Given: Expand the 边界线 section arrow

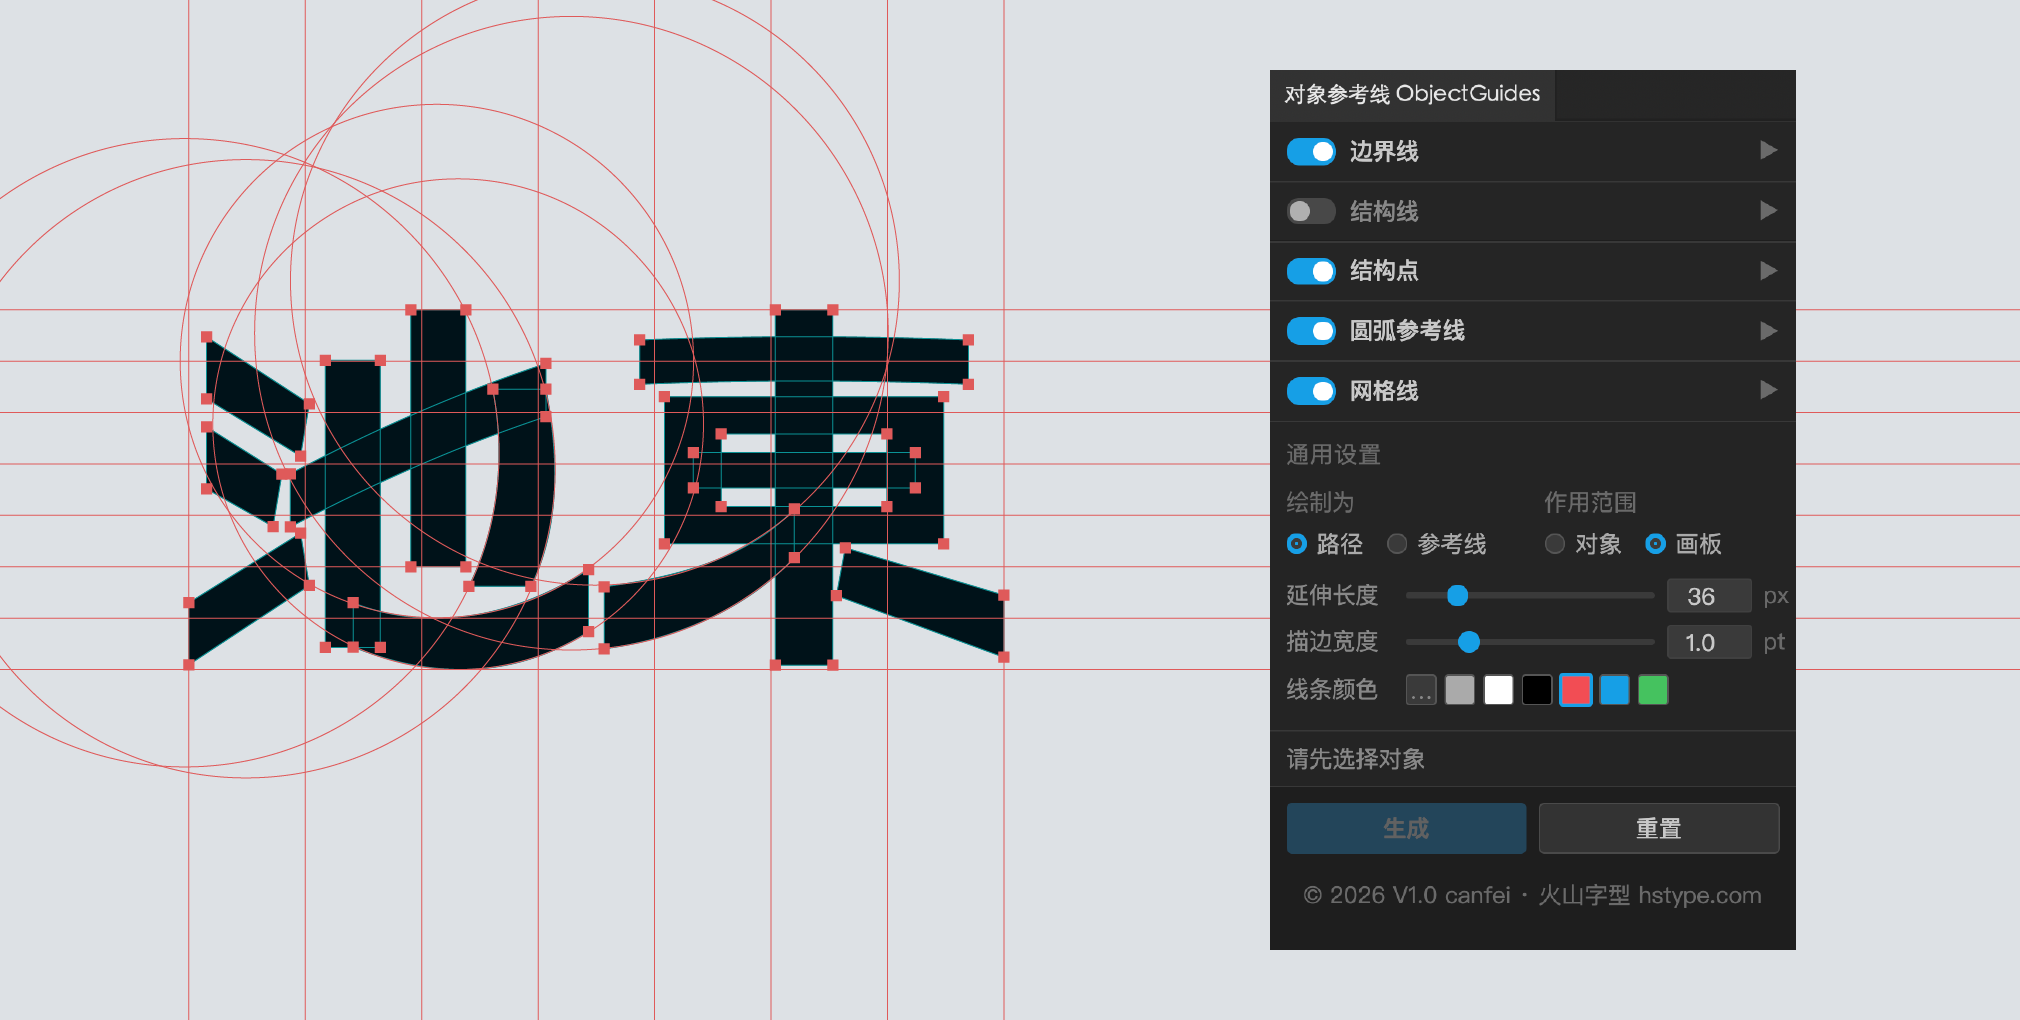Looking at the screenshot, I should pos(1768,150).
